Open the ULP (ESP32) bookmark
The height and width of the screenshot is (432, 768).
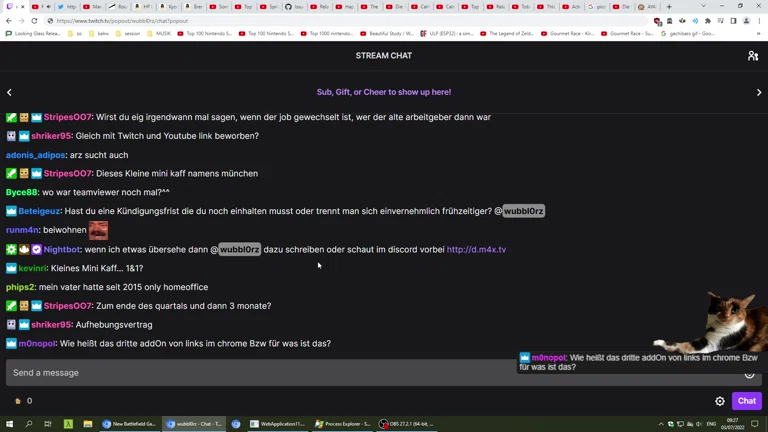click(x=448, y=34)
